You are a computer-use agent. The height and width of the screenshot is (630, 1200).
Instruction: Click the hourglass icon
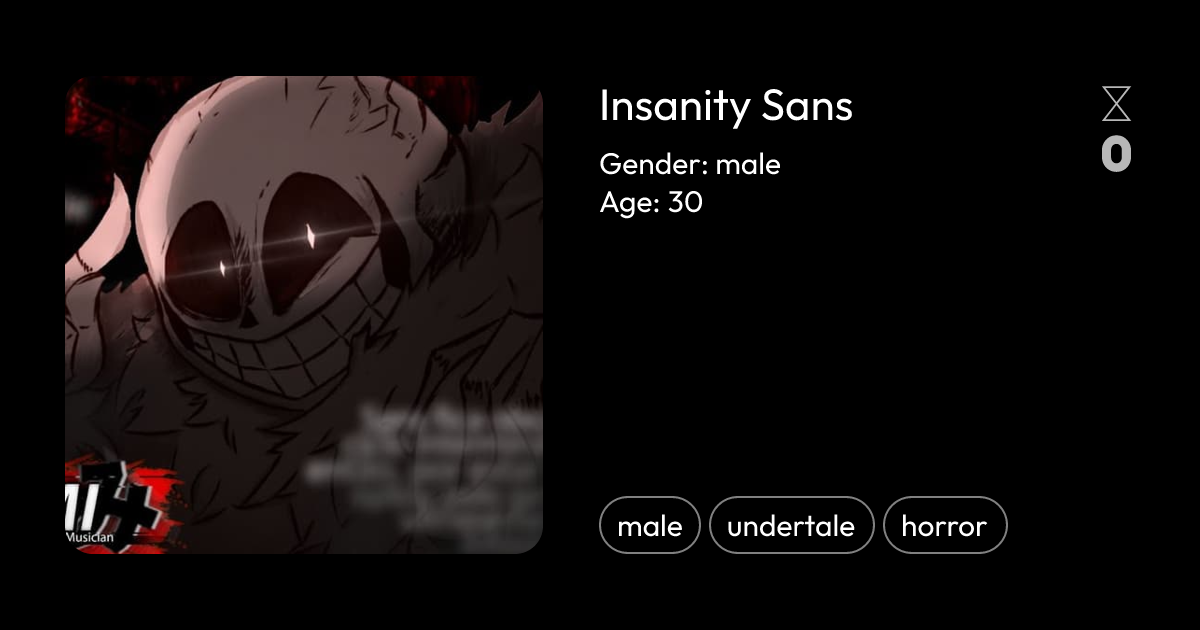point(1116,103)
